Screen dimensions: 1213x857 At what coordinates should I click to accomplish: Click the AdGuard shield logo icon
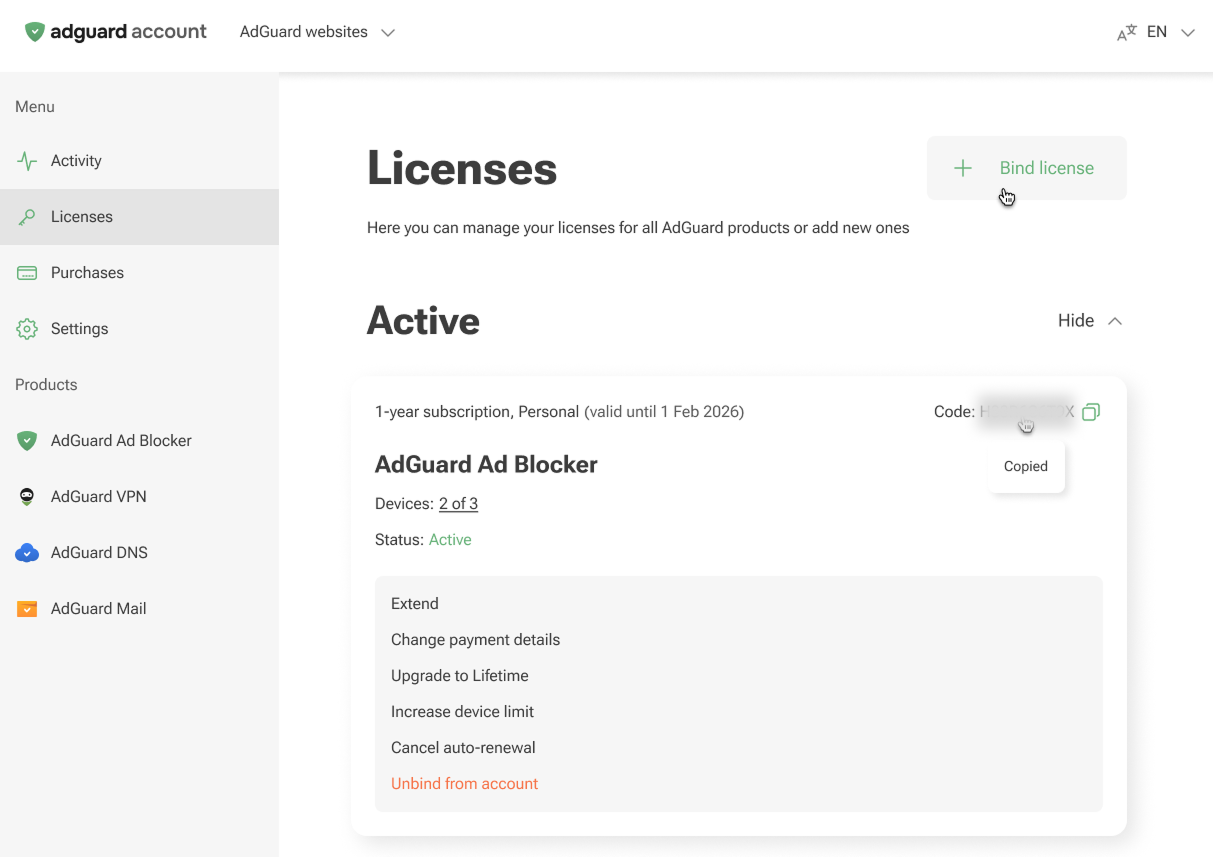(x=35, y=32)
